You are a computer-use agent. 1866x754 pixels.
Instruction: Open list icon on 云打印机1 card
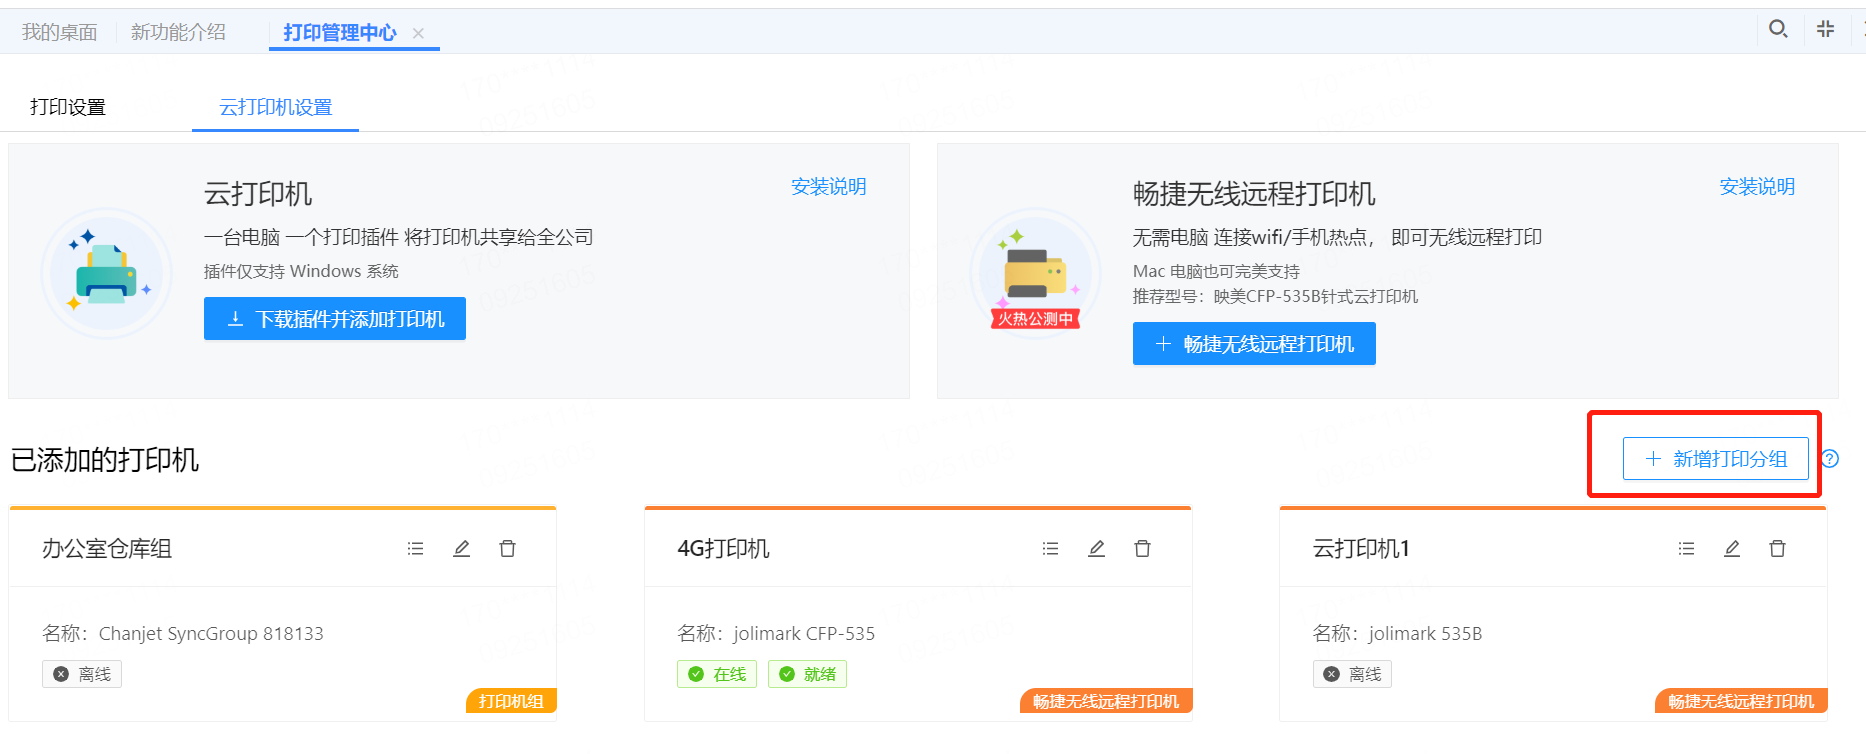coord(1686,549)
